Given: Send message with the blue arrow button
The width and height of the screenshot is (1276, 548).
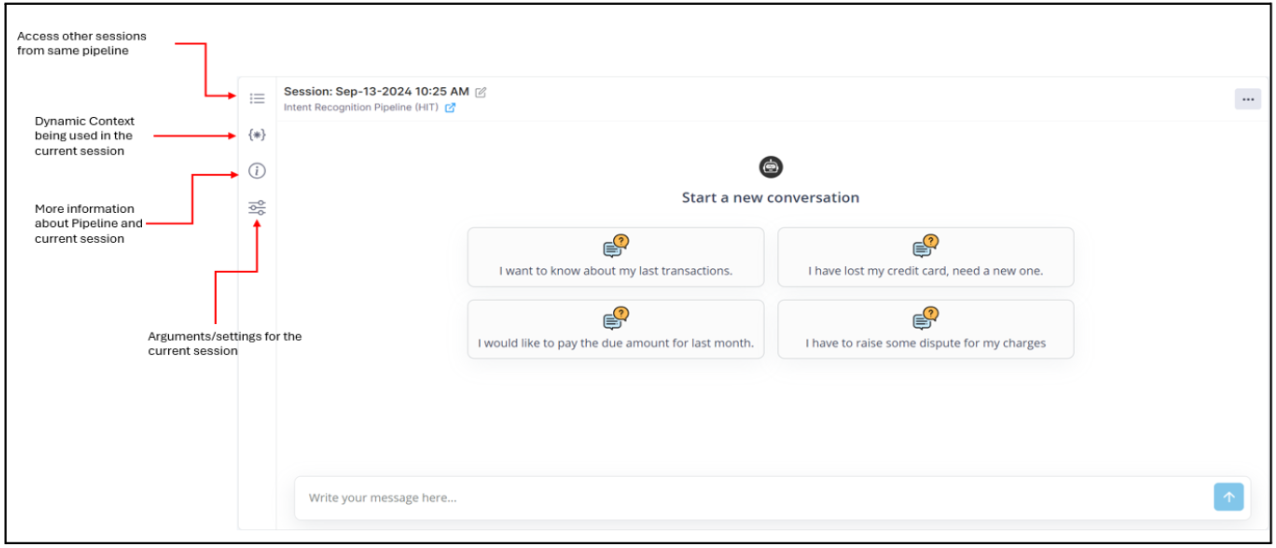Looking at the screenshot, I should [x=1229, y=497].
